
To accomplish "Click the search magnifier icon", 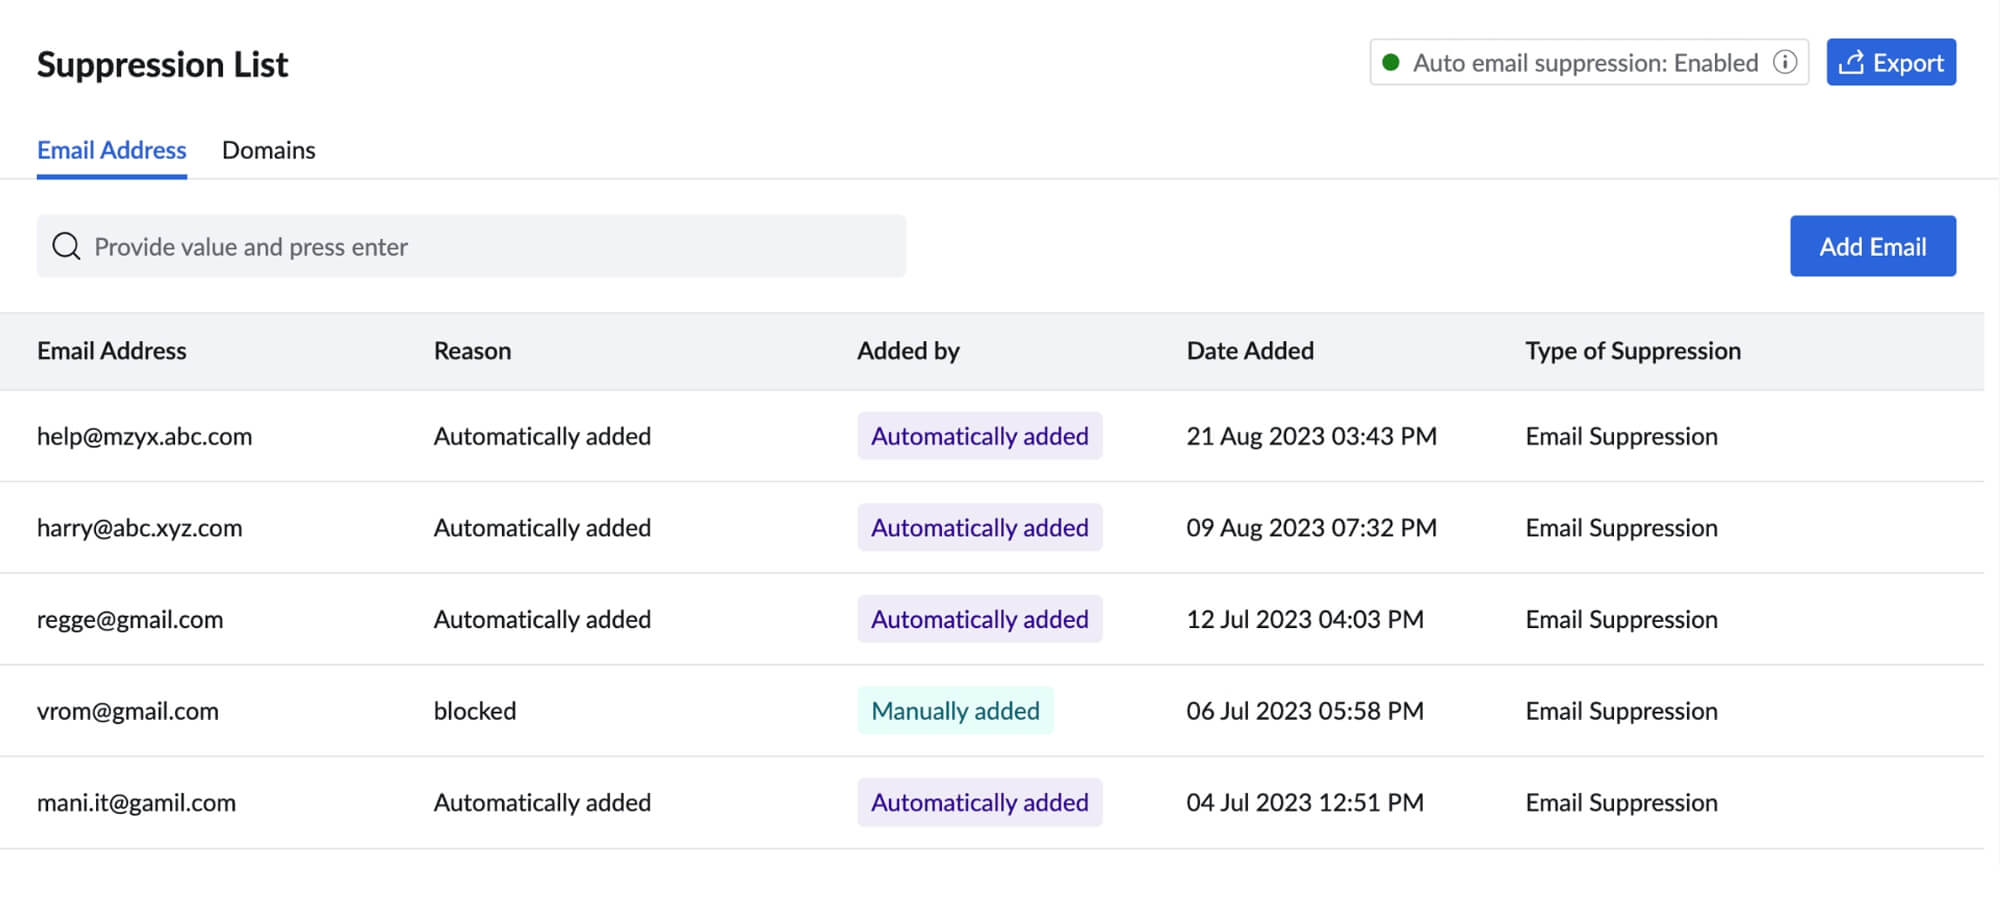I will tap(66, 246).
